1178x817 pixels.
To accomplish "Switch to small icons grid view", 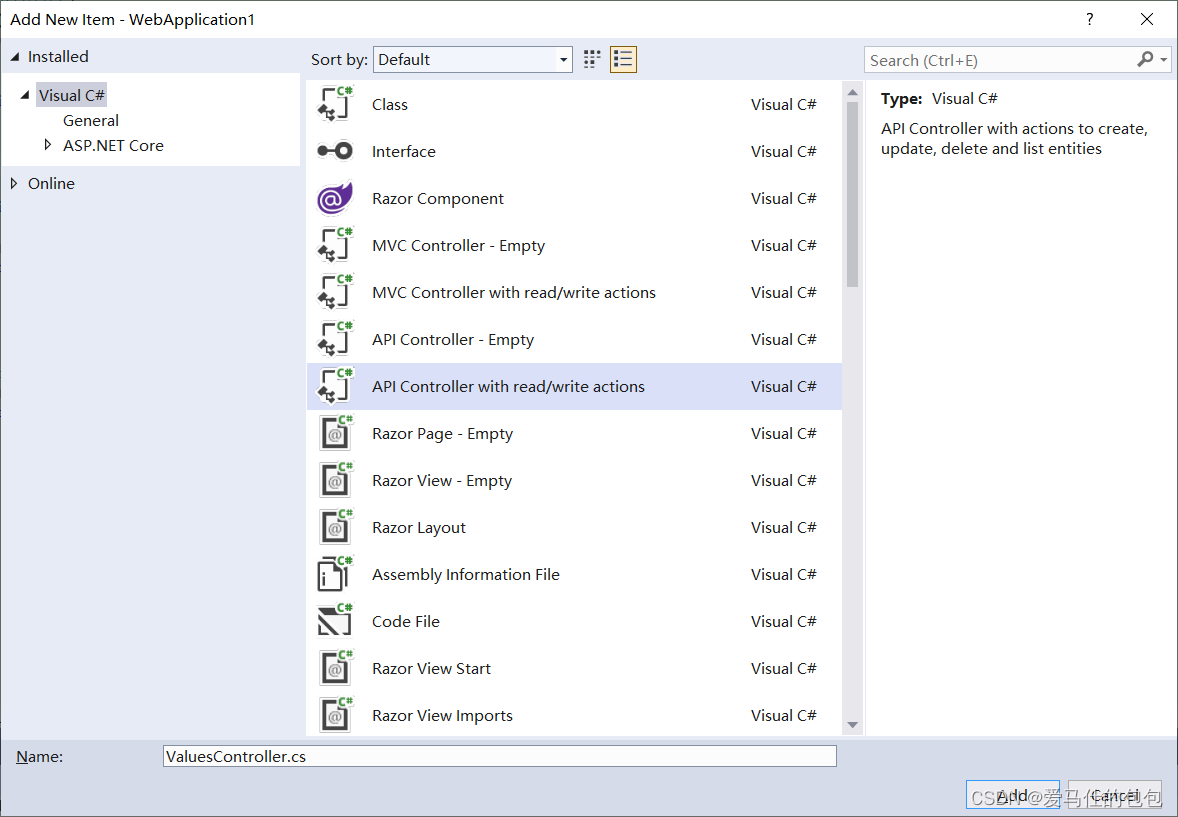I will pos(592,59).
